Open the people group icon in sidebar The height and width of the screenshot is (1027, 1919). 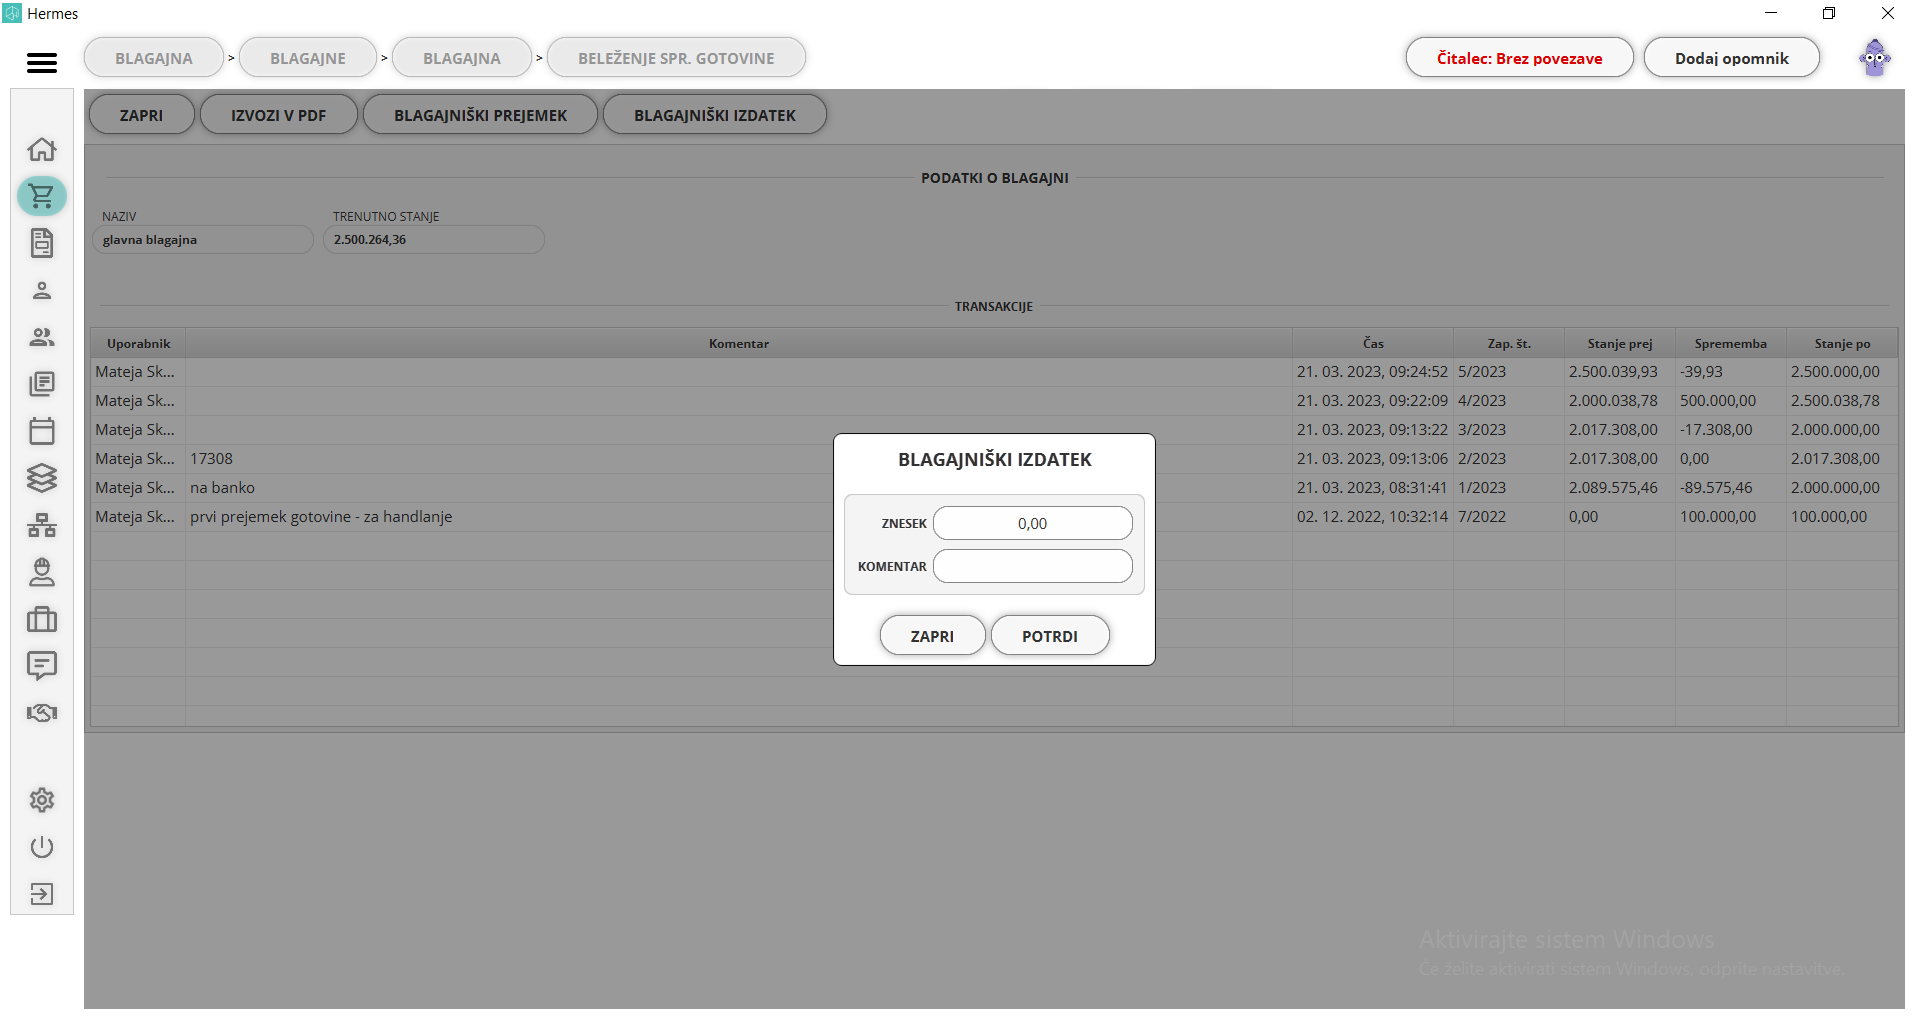42,337
